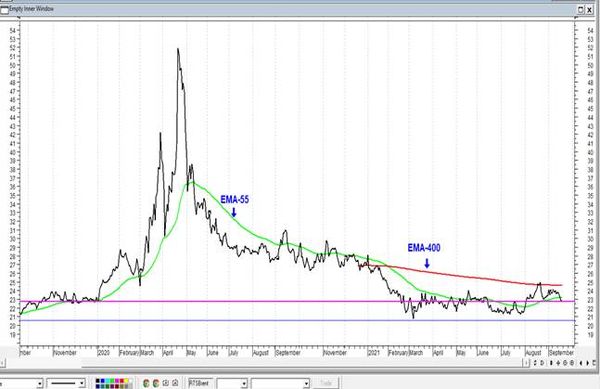Click the first circular refresh icon
The width and height of the screenshot is (600, 389).
pyautogui.click(x=146, y=383)
